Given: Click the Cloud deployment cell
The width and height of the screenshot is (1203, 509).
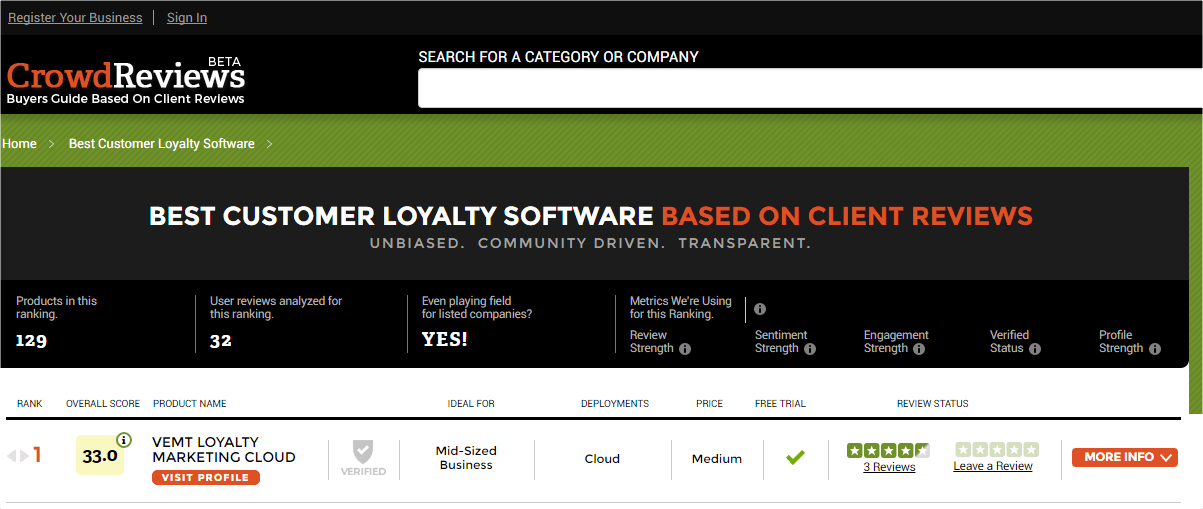Looking at the screenshot, I should (602, 459).
